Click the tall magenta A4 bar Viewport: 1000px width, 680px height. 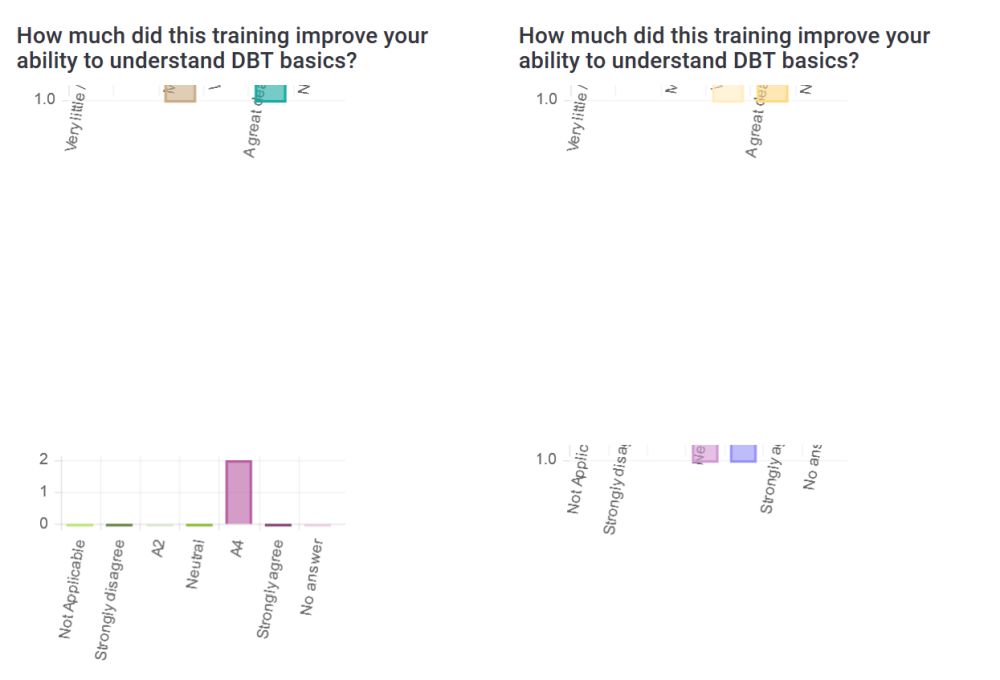pos(239,492)
